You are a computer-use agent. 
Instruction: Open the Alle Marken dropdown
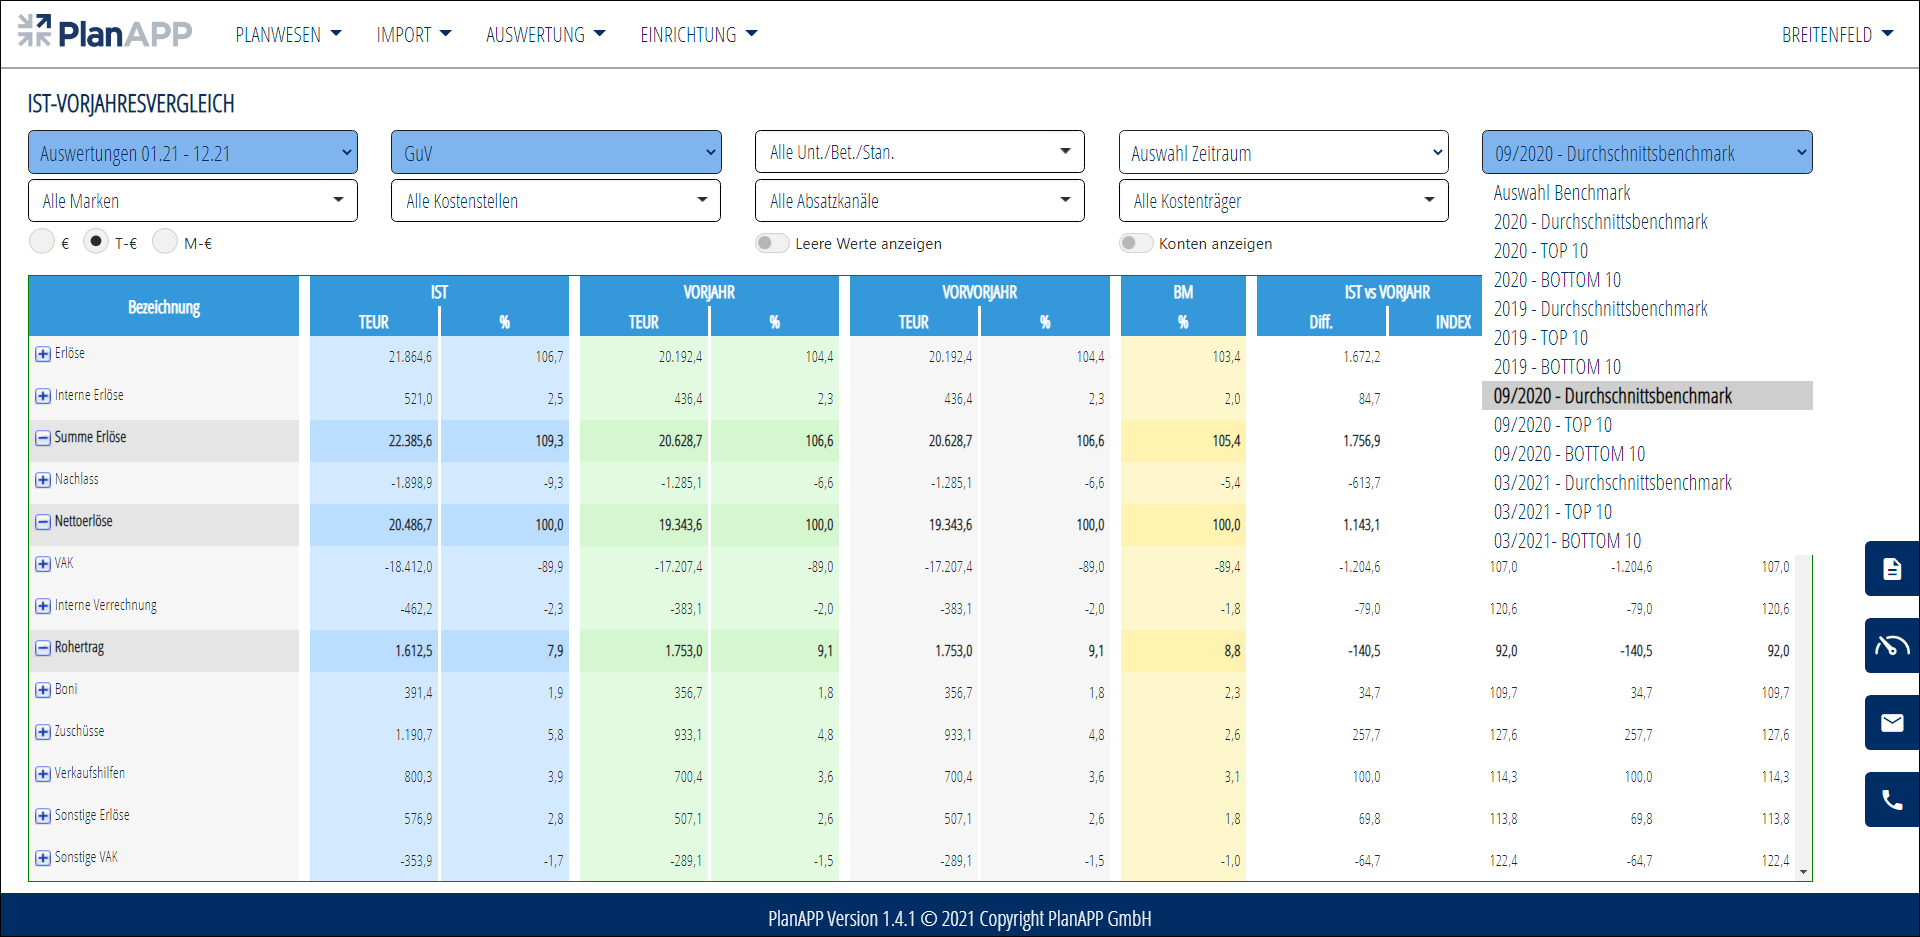pos(193,201)
